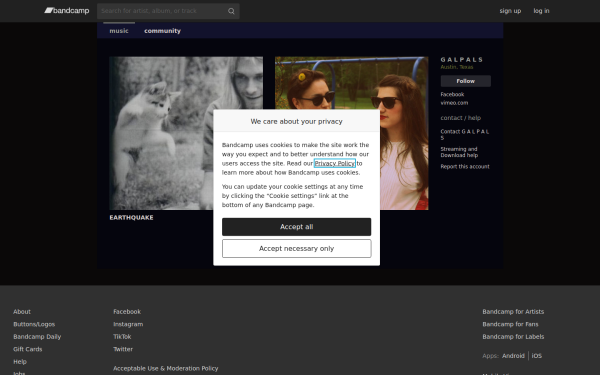Open Bandcamp for Artists
The height and width of the screenshot is (375, 600).
(513, 312)
